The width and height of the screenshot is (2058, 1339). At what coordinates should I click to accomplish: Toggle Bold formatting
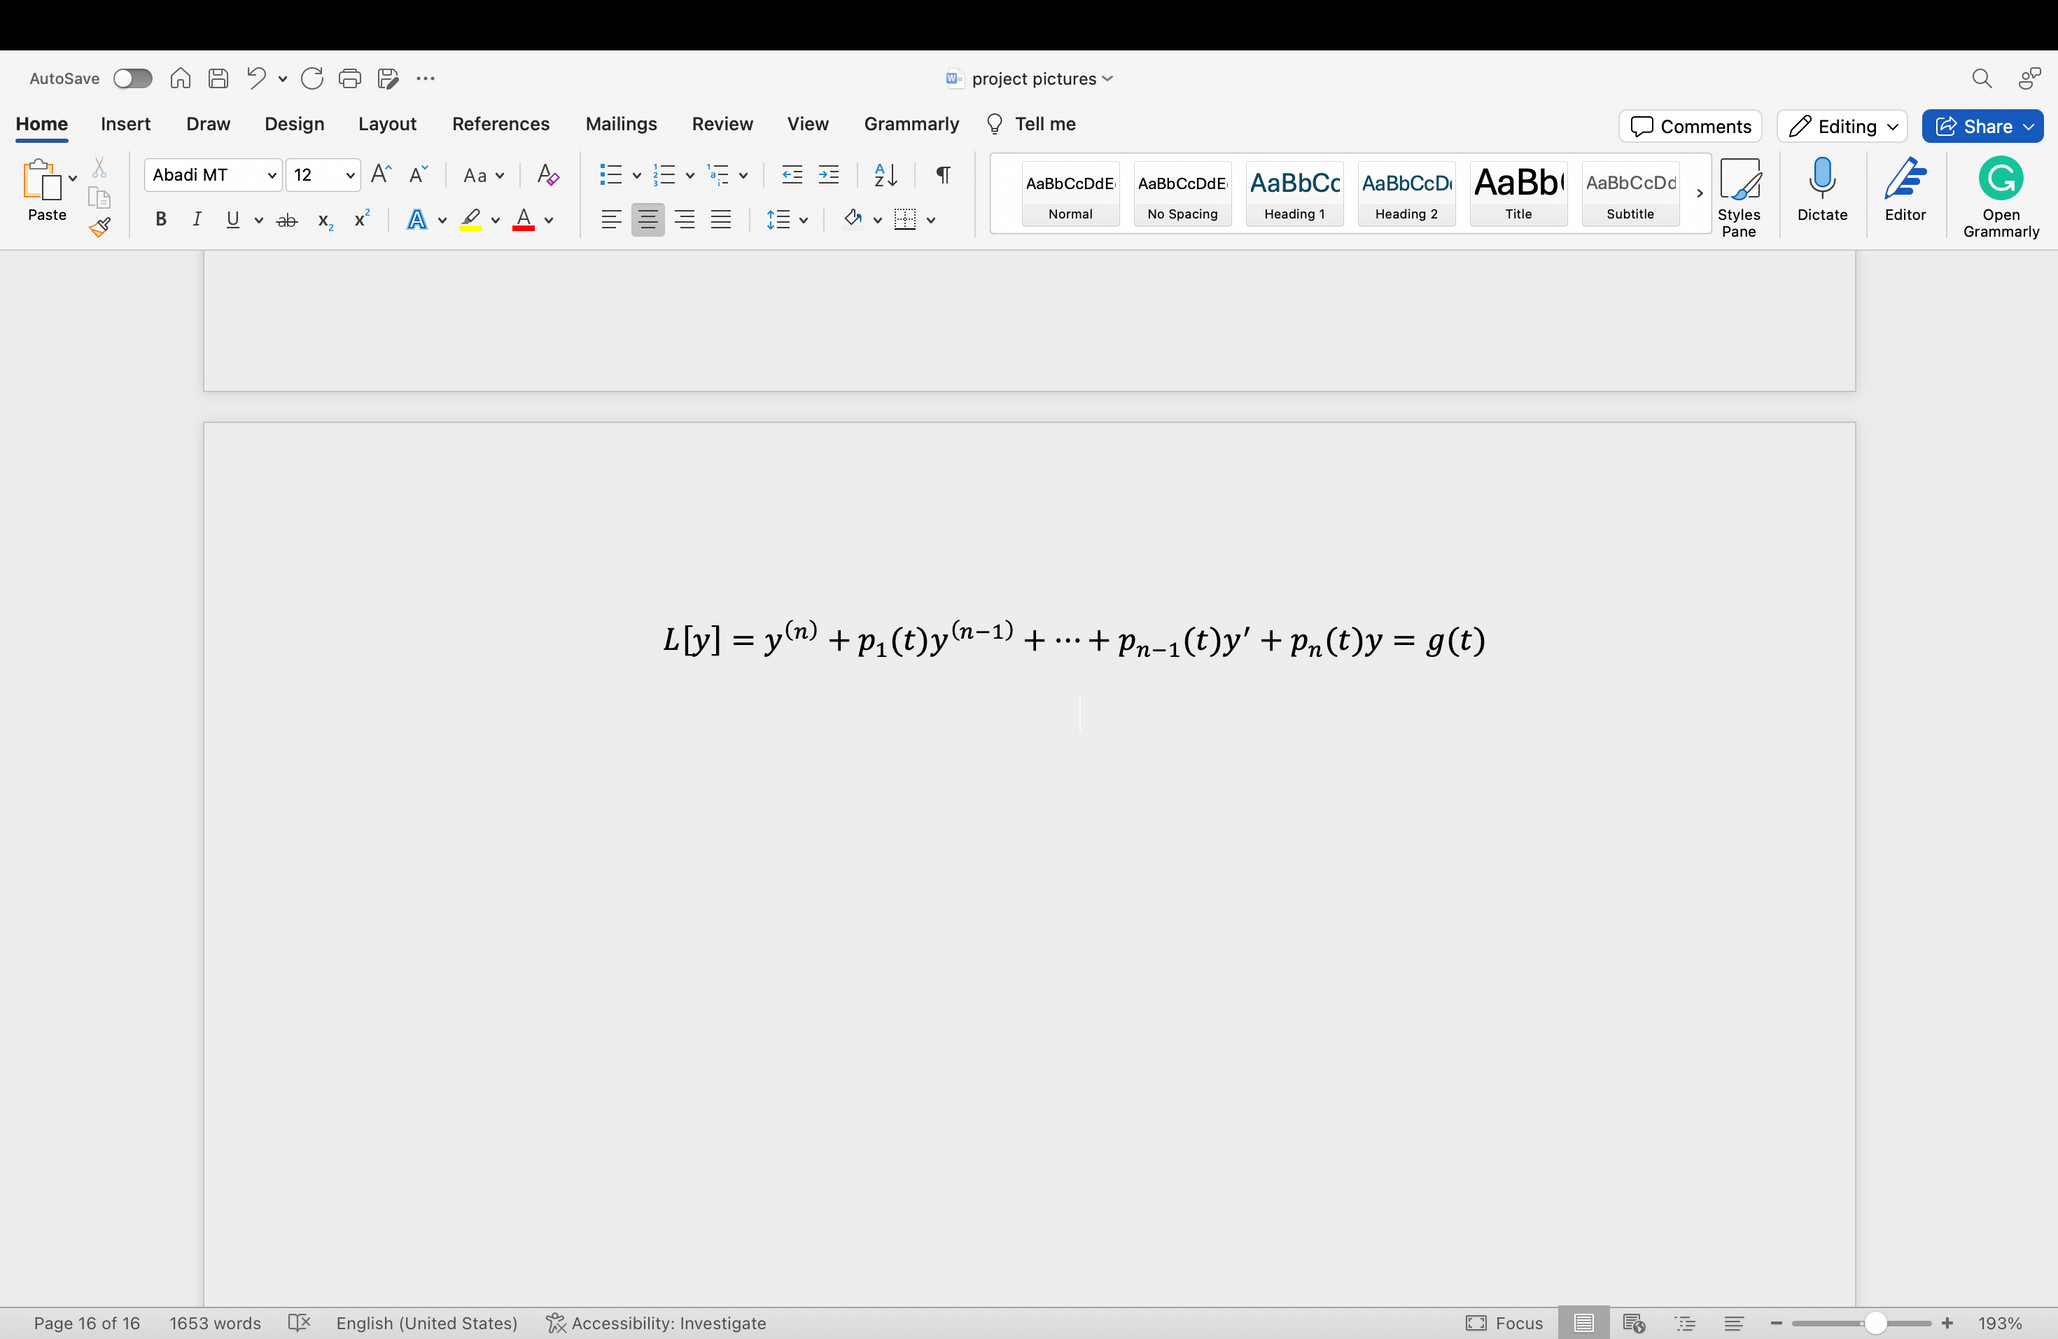[160, 220]
